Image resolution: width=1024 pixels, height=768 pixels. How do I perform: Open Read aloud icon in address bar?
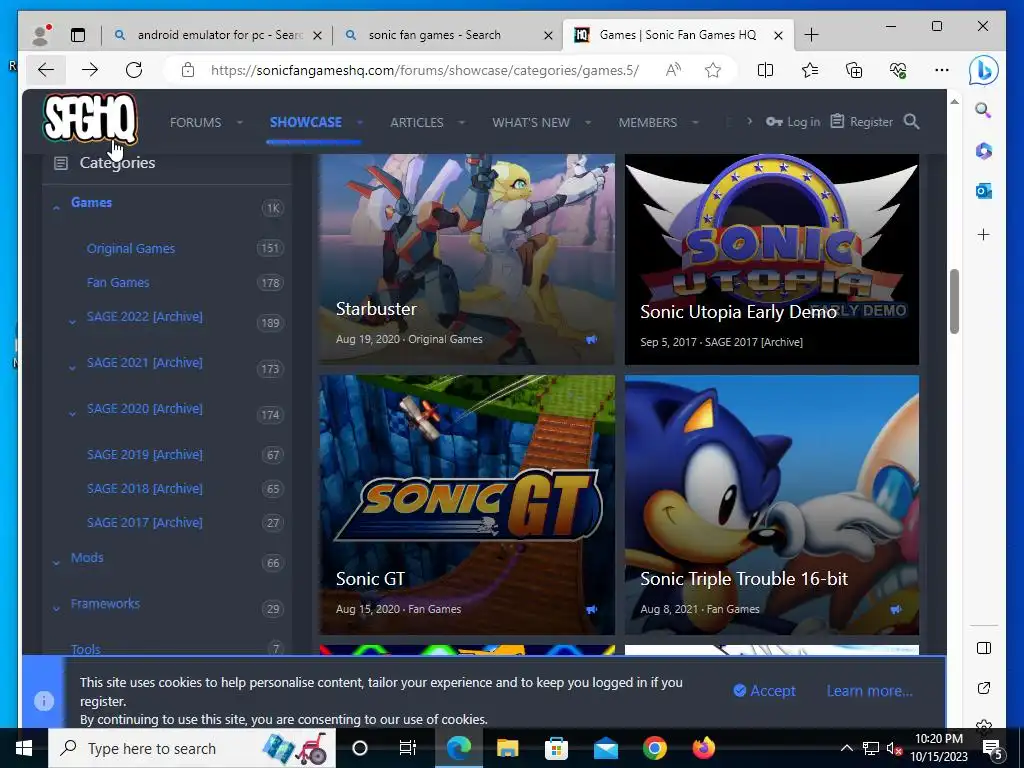click(x=673, y=70)
